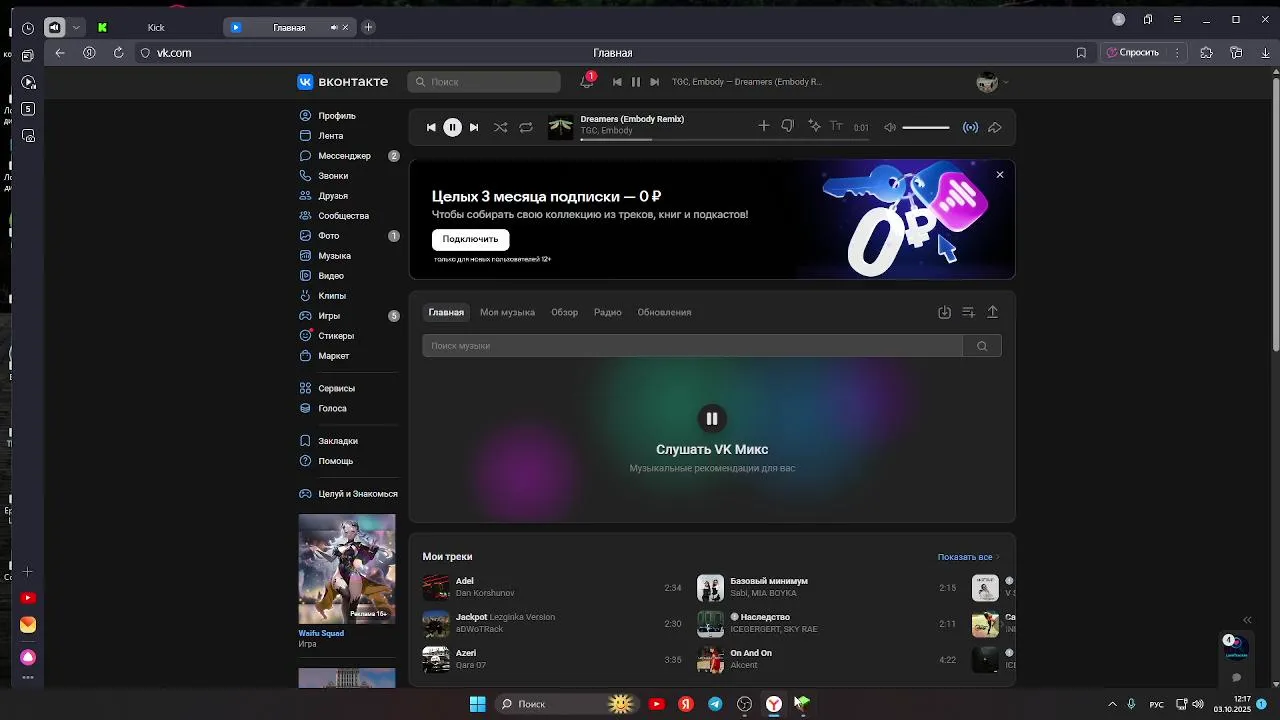Viewport: 1280px width, 720px height.
Task: Add Dreamers track to my music
Action: (763, 126)
